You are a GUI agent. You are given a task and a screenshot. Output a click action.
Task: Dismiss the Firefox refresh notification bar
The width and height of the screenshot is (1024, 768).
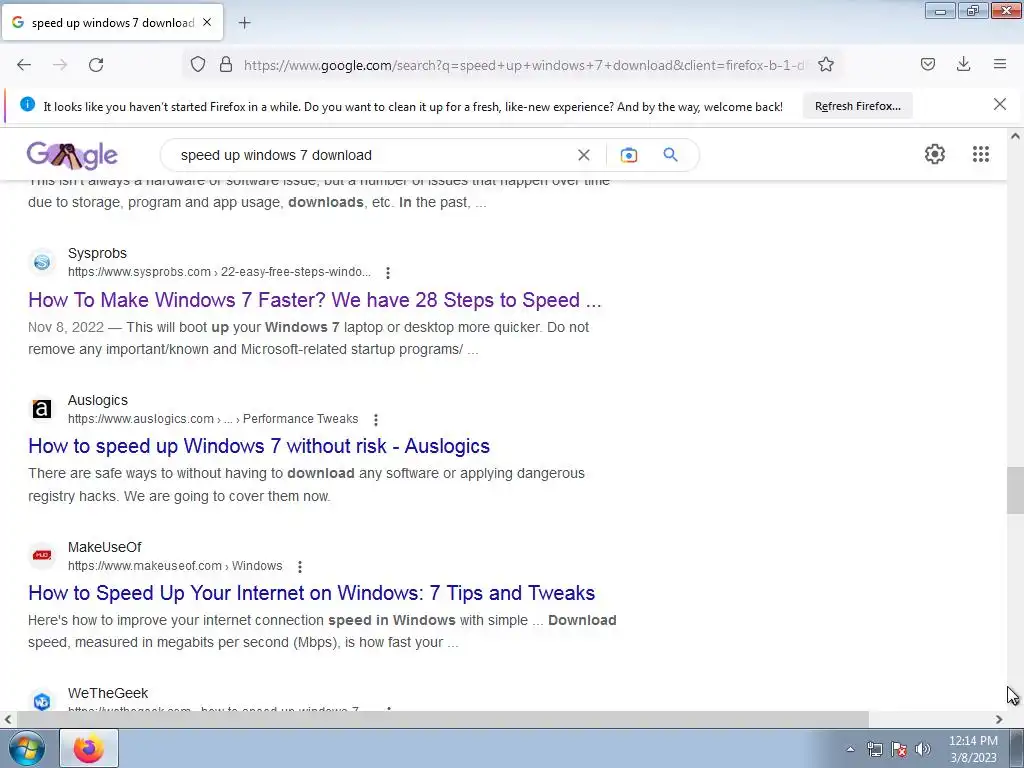click(1000, 104)
